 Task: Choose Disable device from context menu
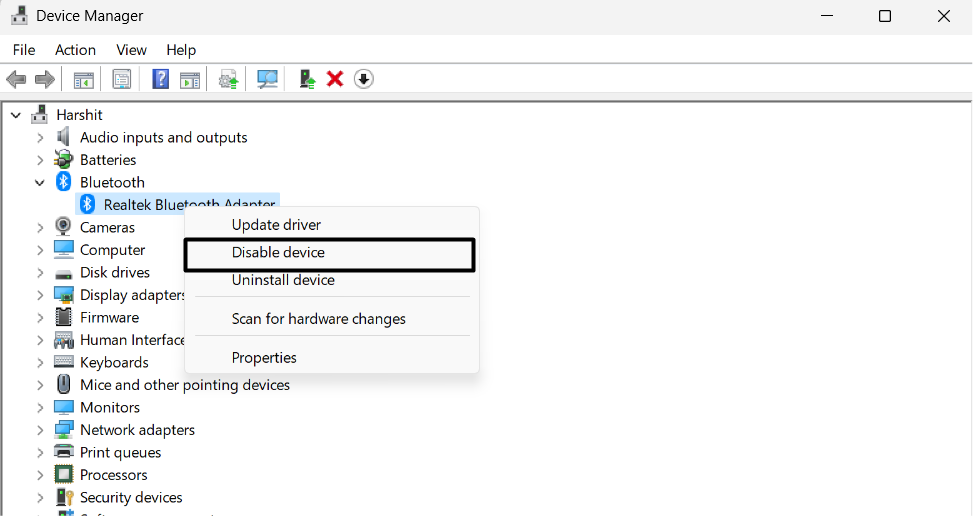click(278, 253)
